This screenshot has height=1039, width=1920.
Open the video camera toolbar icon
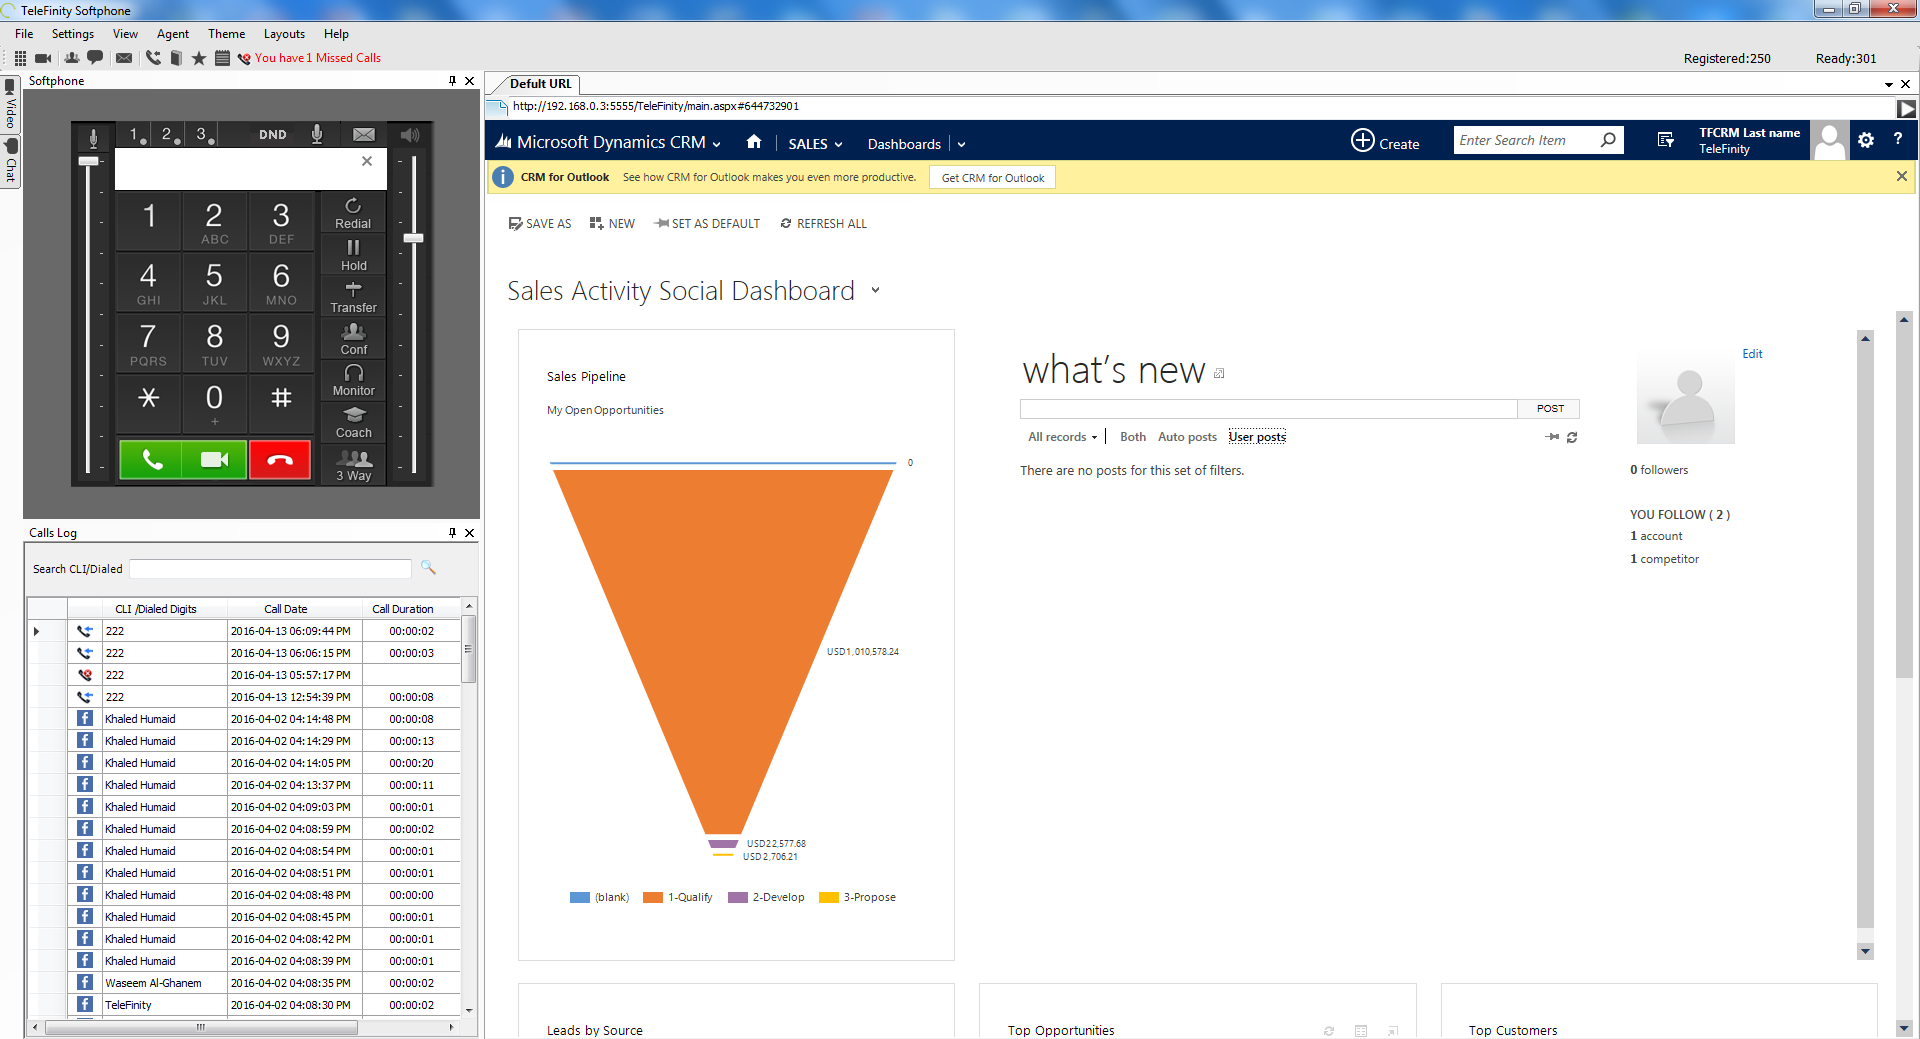[x=43, y=58]
